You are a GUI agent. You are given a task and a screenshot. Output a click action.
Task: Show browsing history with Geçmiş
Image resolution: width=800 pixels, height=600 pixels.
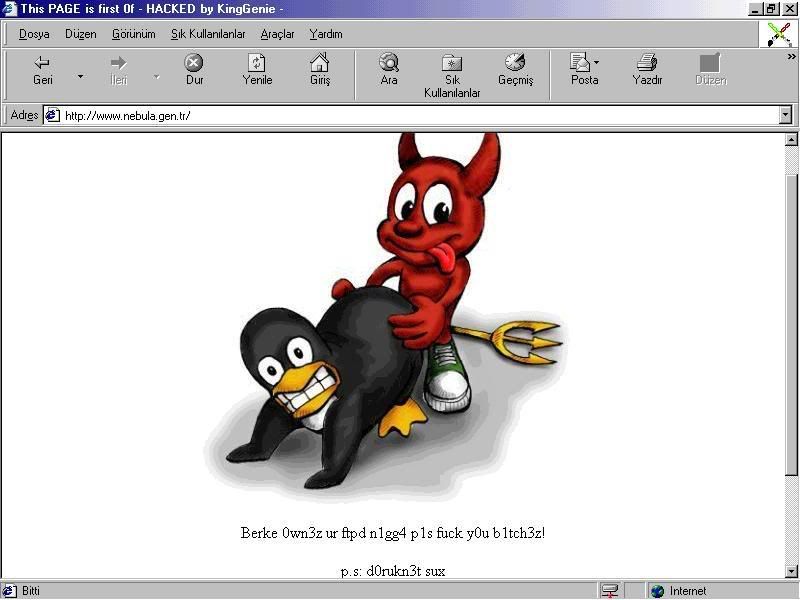pos(515,71)
